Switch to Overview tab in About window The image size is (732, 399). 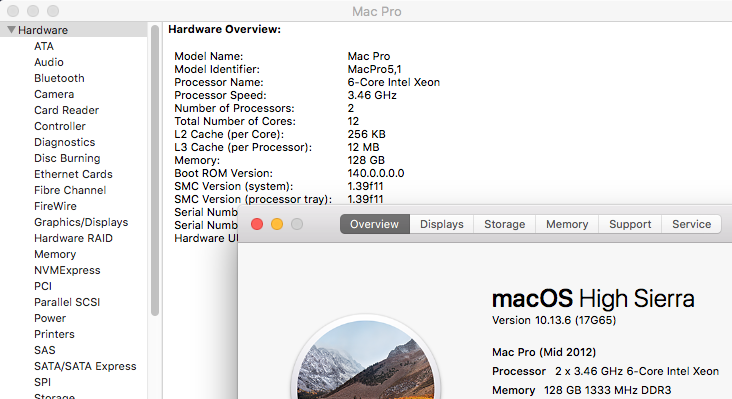(x=375, y=224)
